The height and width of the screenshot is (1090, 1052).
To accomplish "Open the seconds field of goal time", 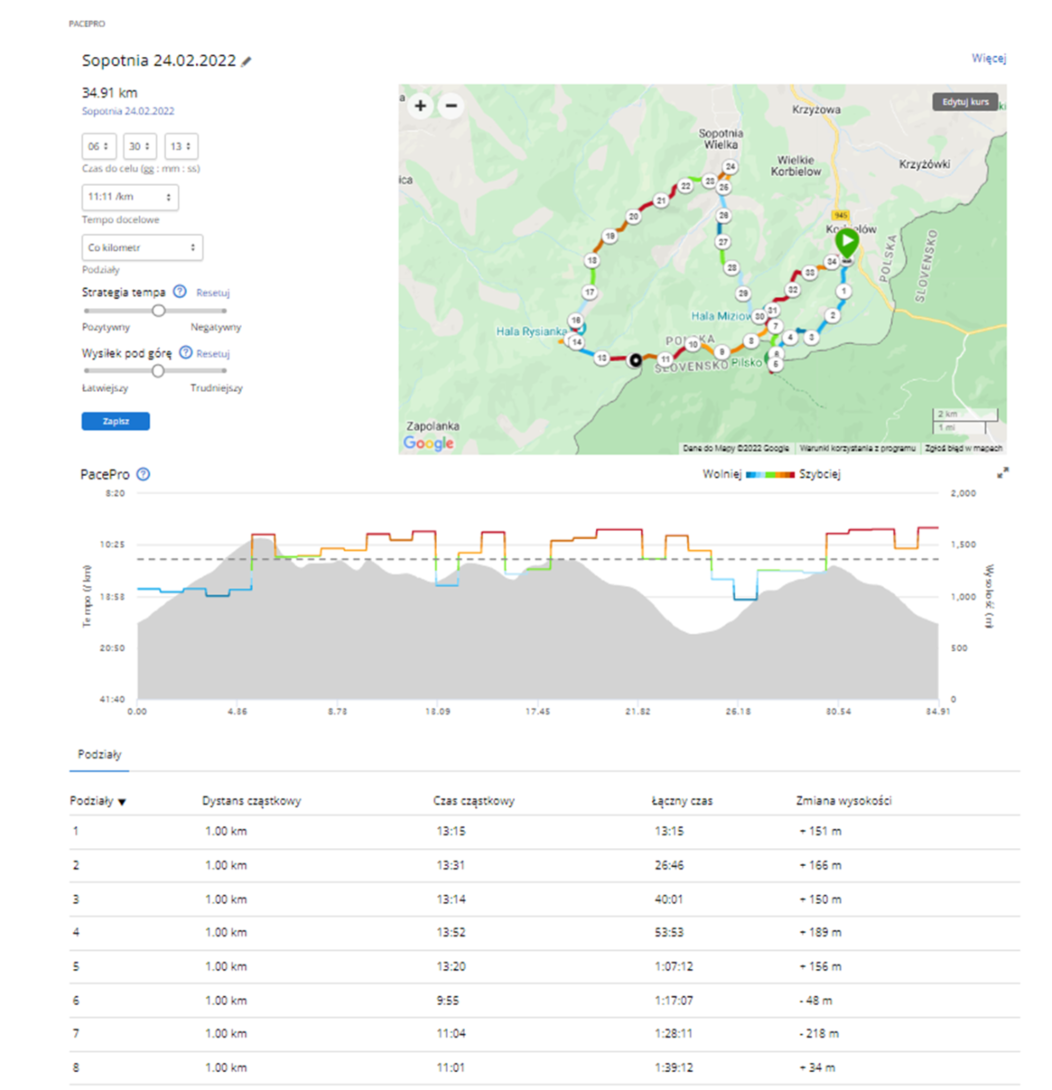I will 181,147.
